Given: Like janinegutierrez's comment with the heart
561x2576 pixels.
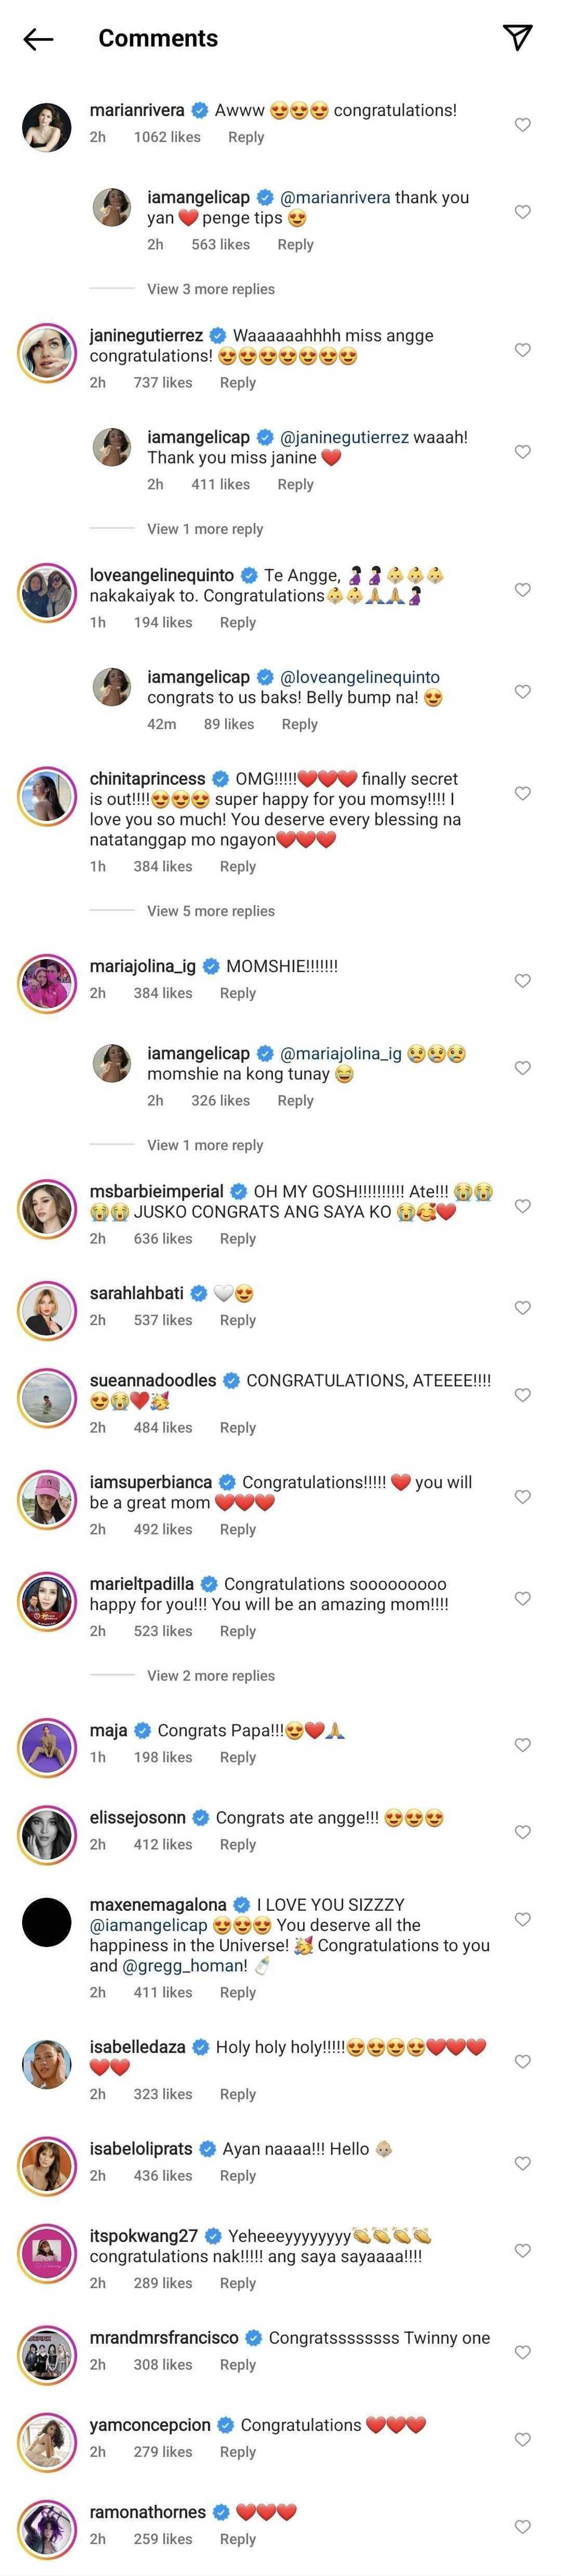Looking at the screenshot, I should point(522,350).
